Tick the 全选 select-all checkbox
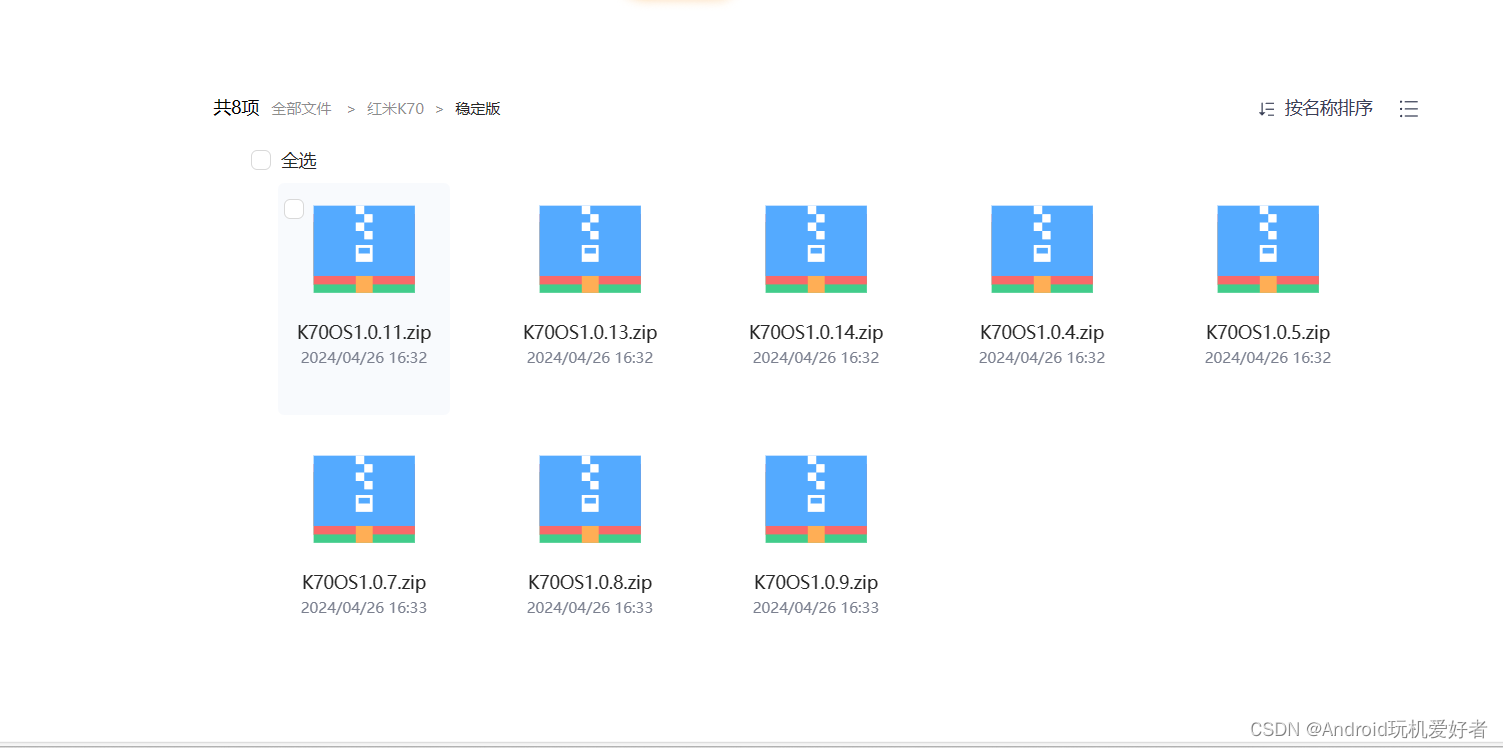The height and width of the screenshot is (748, 1503). 261,160
